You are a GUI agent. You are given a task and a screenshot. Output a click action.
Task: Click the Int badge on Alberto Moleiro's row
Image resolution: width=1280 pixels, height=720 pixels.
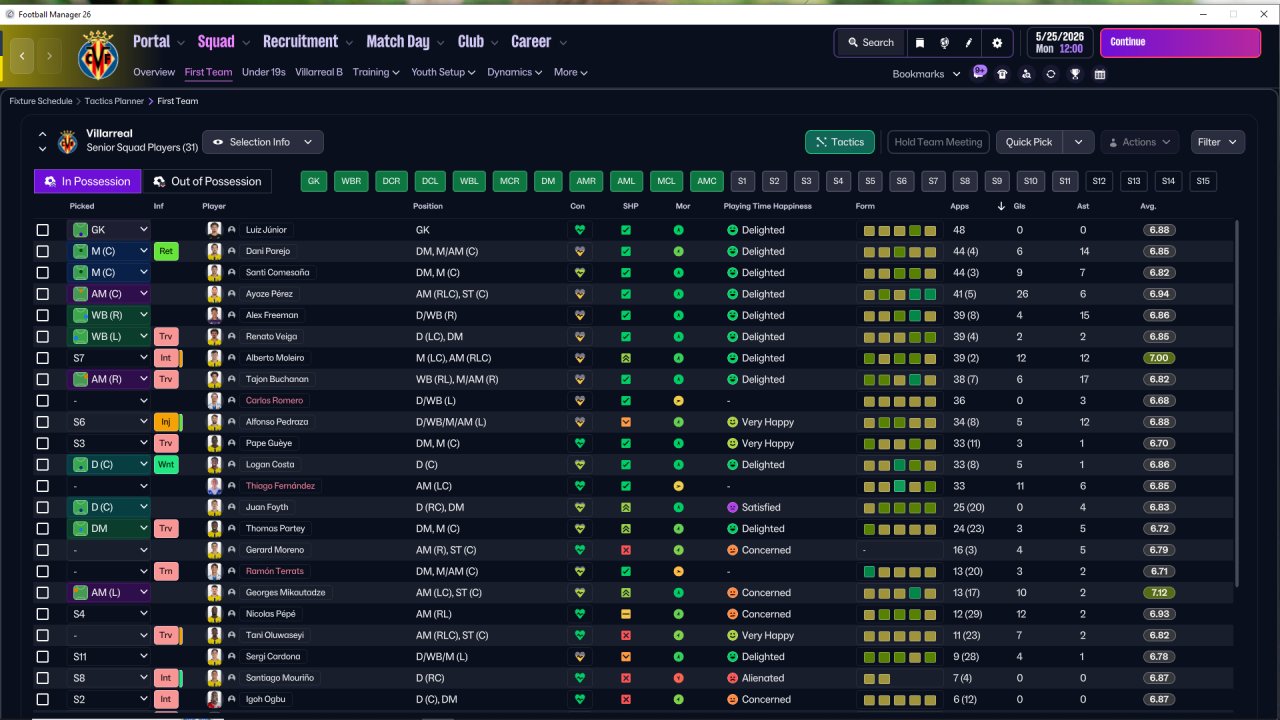tap(166, 358)
